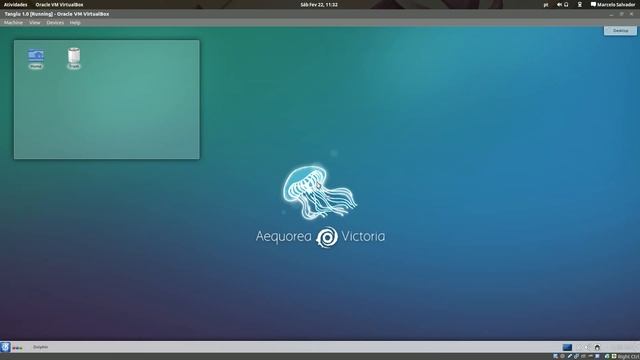640x360 pixels.
Task: Open the View menu in VirtualBox
Action: point(35,23)
